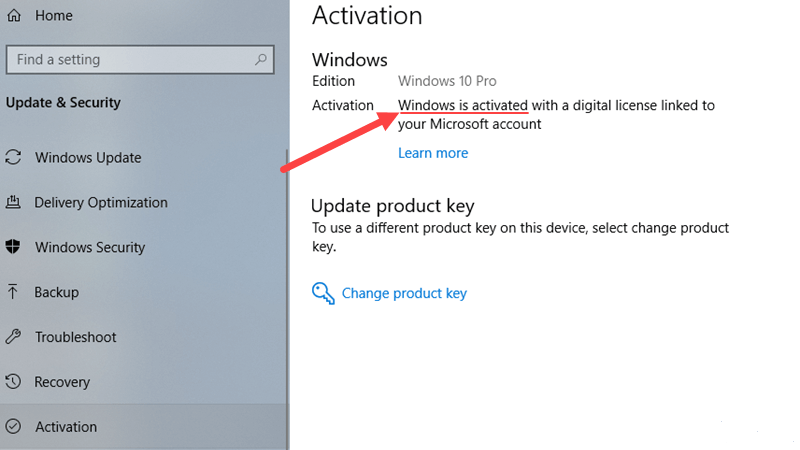Click in the Find a setting box
Screen dimensions: 800x450
(140, 60)
